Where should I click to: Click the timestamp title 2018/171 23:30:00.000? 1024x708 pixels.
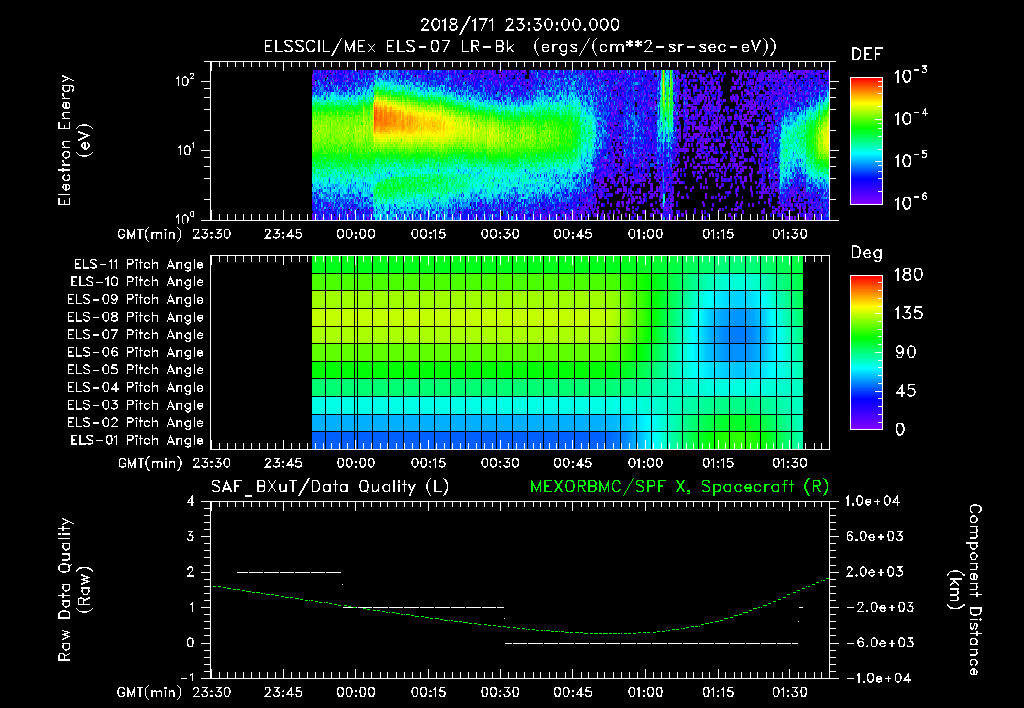pos(520,25)
